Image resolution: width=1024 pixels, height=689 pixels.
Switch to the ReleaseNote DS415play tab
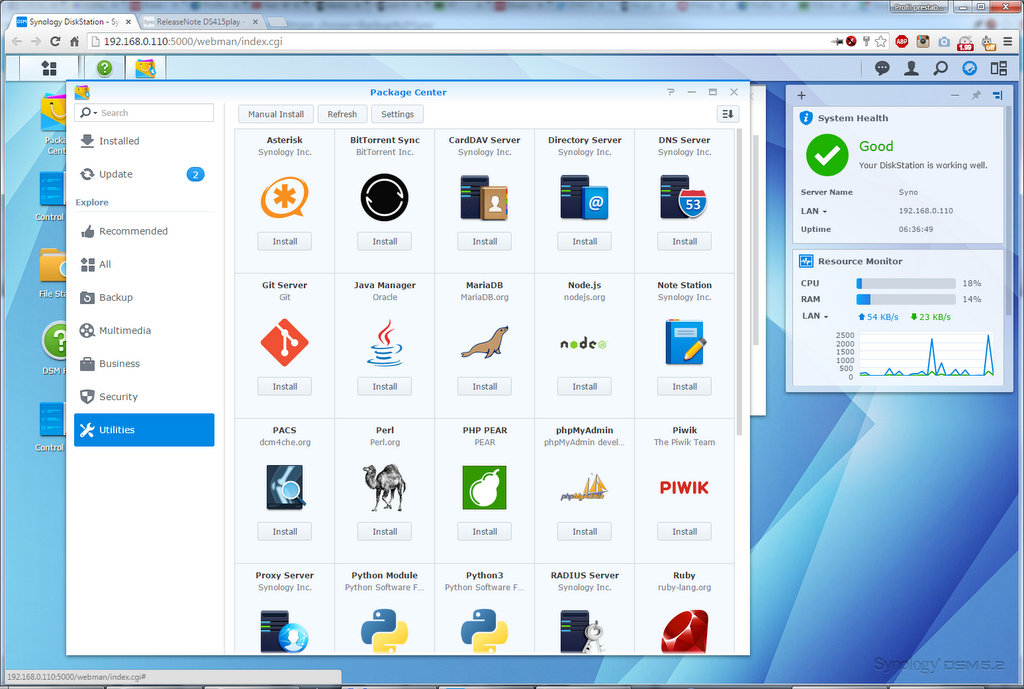pos(200,22)
